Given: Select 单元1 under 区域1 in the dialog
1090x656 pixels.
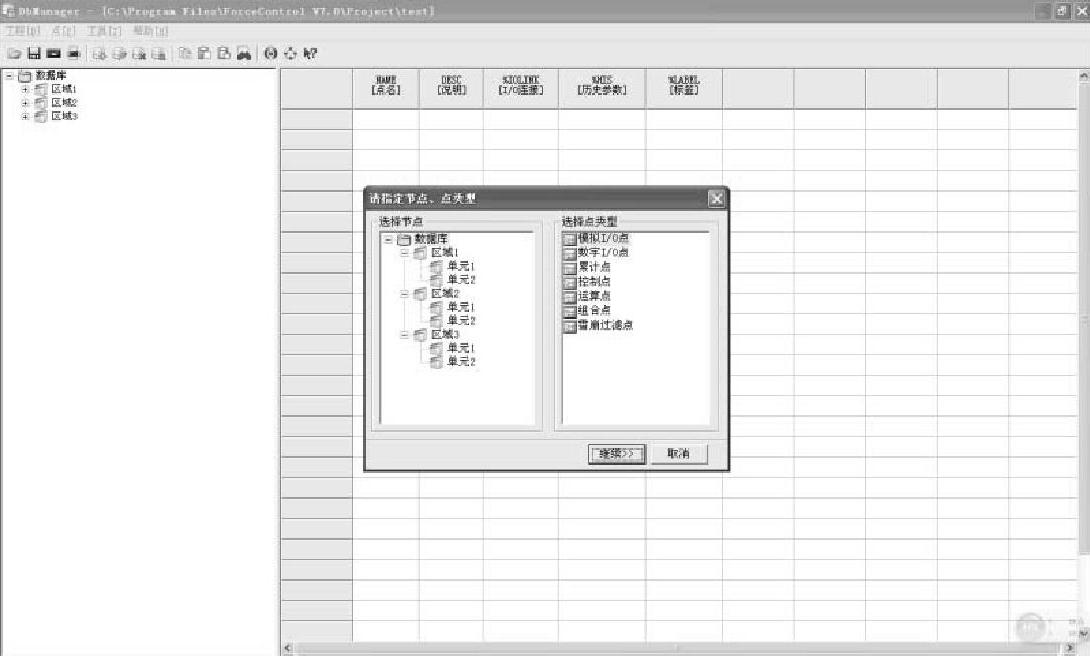Looking at the screenshot, I should [x=461, y=266].
